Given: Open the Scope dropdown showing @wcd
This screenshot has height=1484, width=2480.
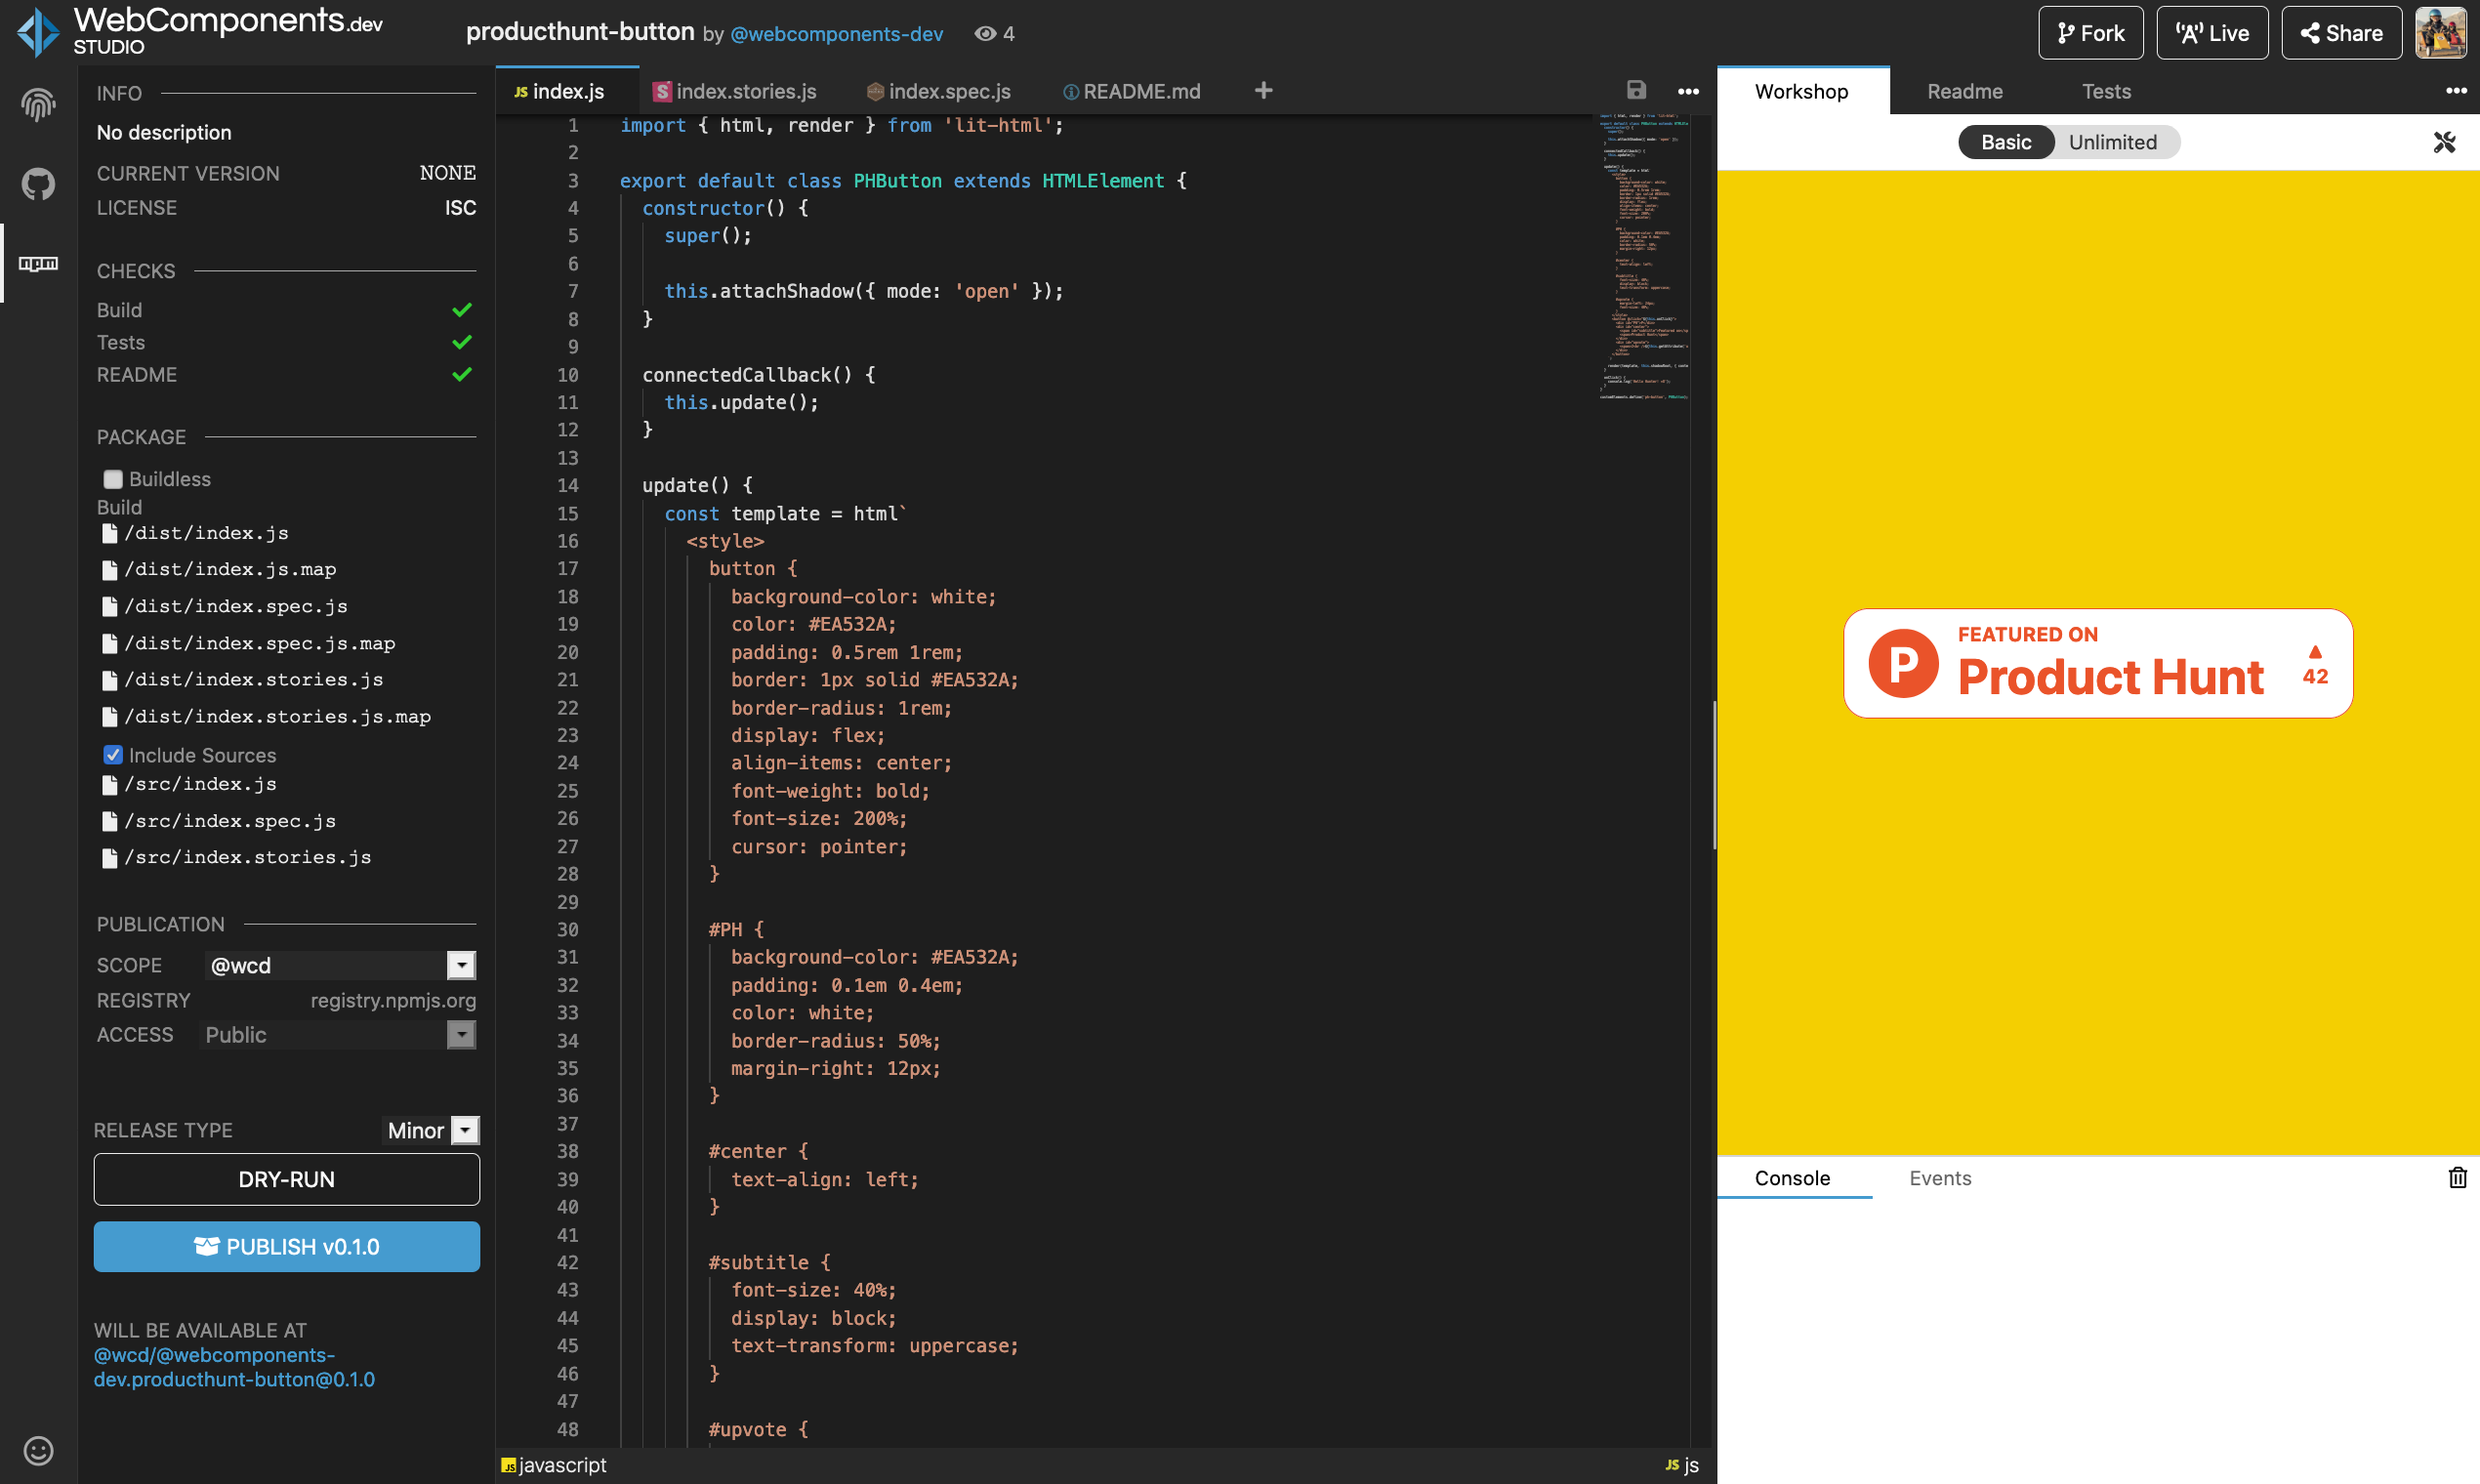Looking at the screenshot, I should [461, 965].
